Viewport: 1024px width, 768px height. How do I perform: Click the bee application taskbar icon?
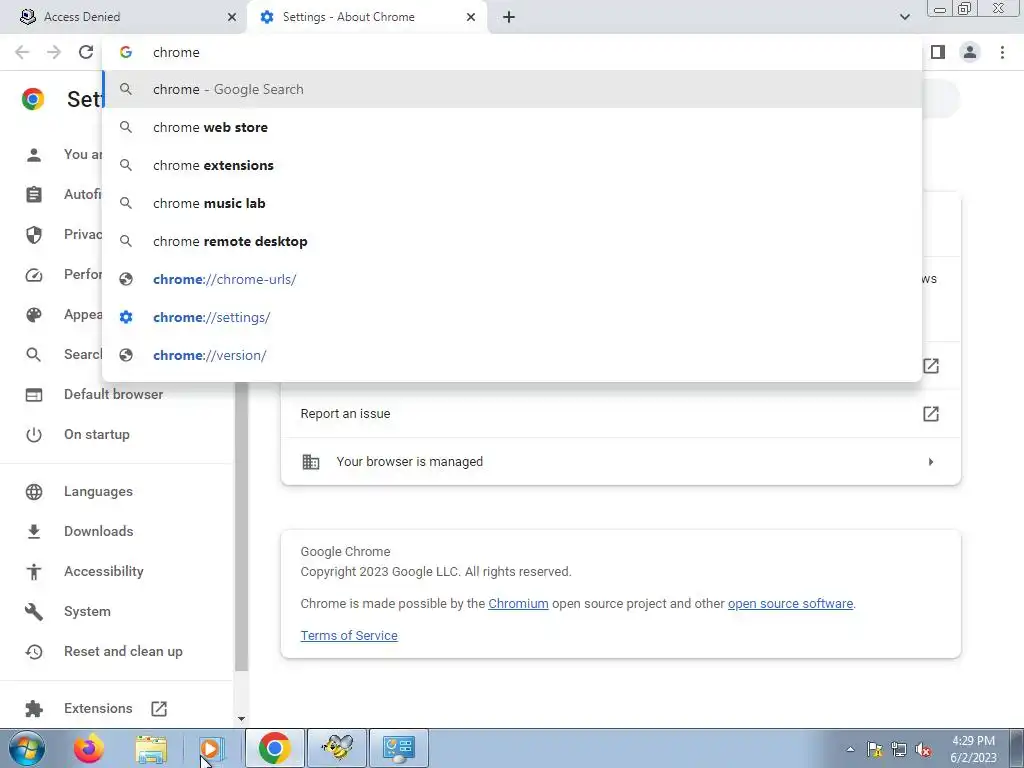pos(338,748)
